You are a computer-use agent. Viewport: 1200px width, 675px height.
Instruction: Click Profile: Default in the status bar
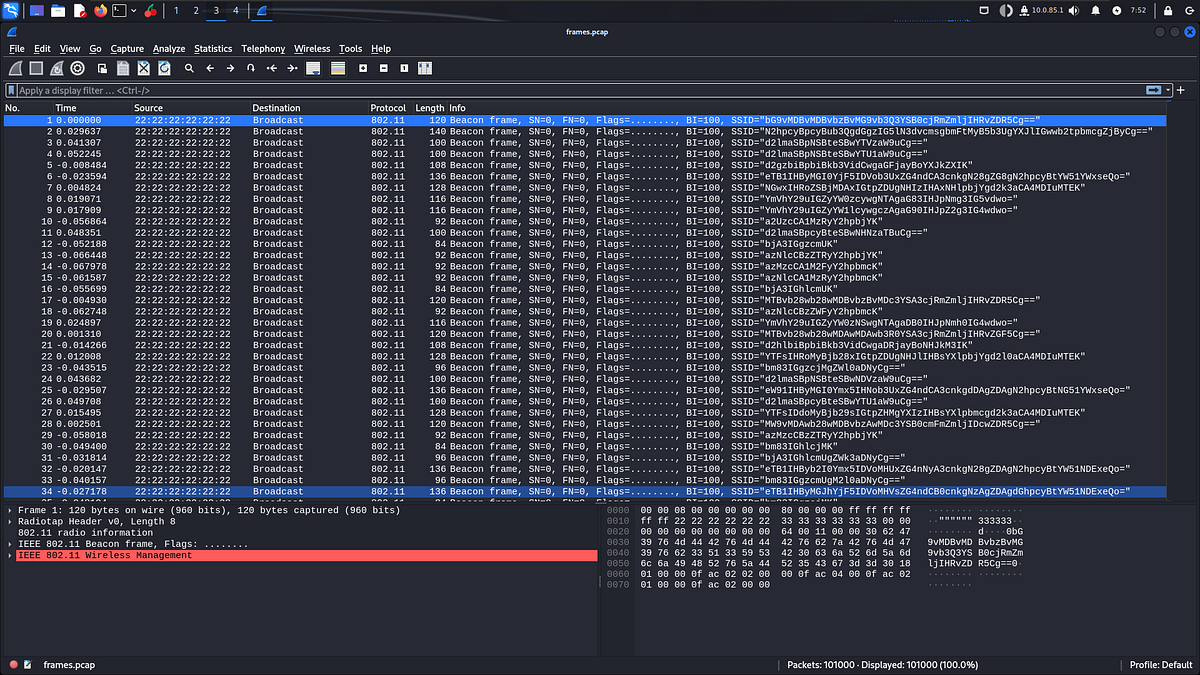(1162, 664)
